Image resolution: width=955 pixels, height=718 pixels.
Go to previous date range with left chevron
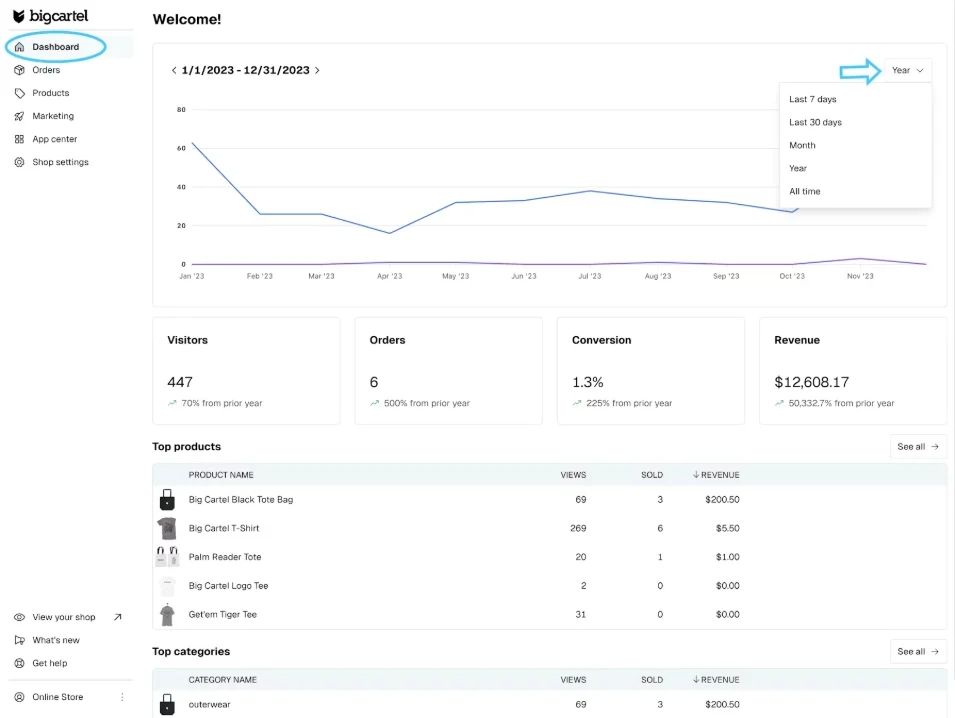coord(173,70)
